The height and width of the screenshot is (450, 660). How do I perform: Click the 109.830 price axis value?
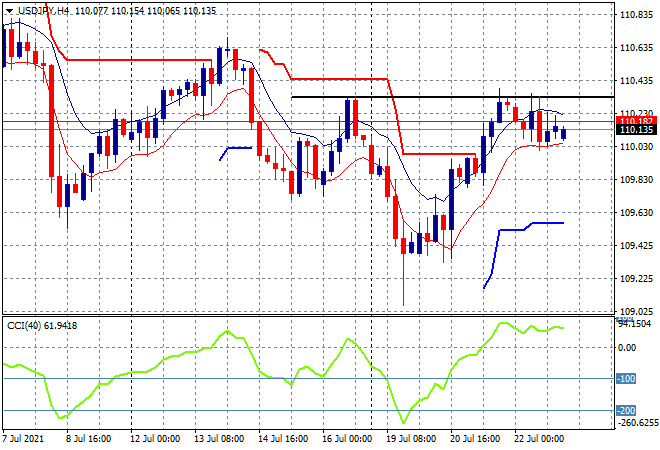point(636,179)
